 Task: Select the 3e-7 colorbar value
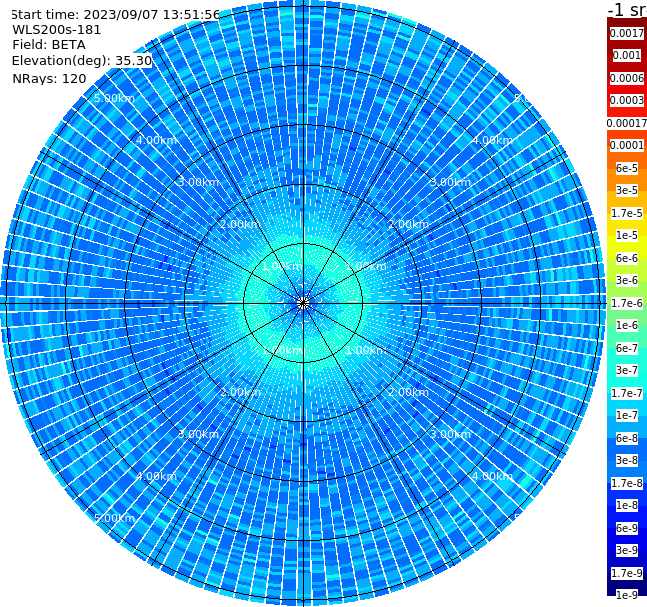627,370
